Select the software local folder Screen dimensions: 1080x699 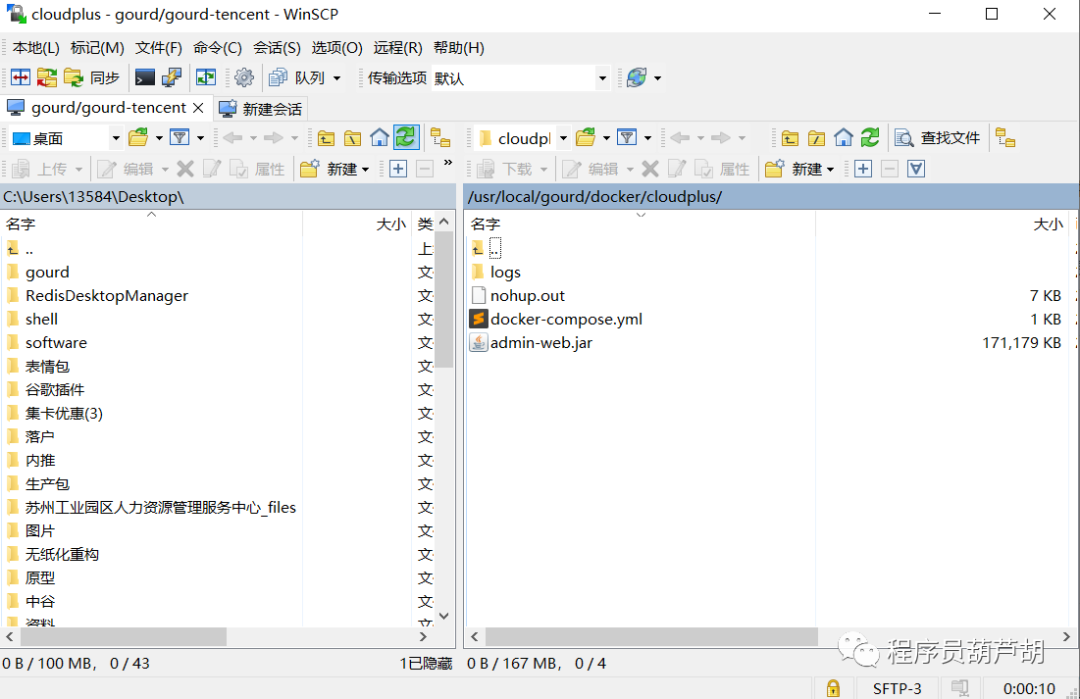(x=56, y=342)
